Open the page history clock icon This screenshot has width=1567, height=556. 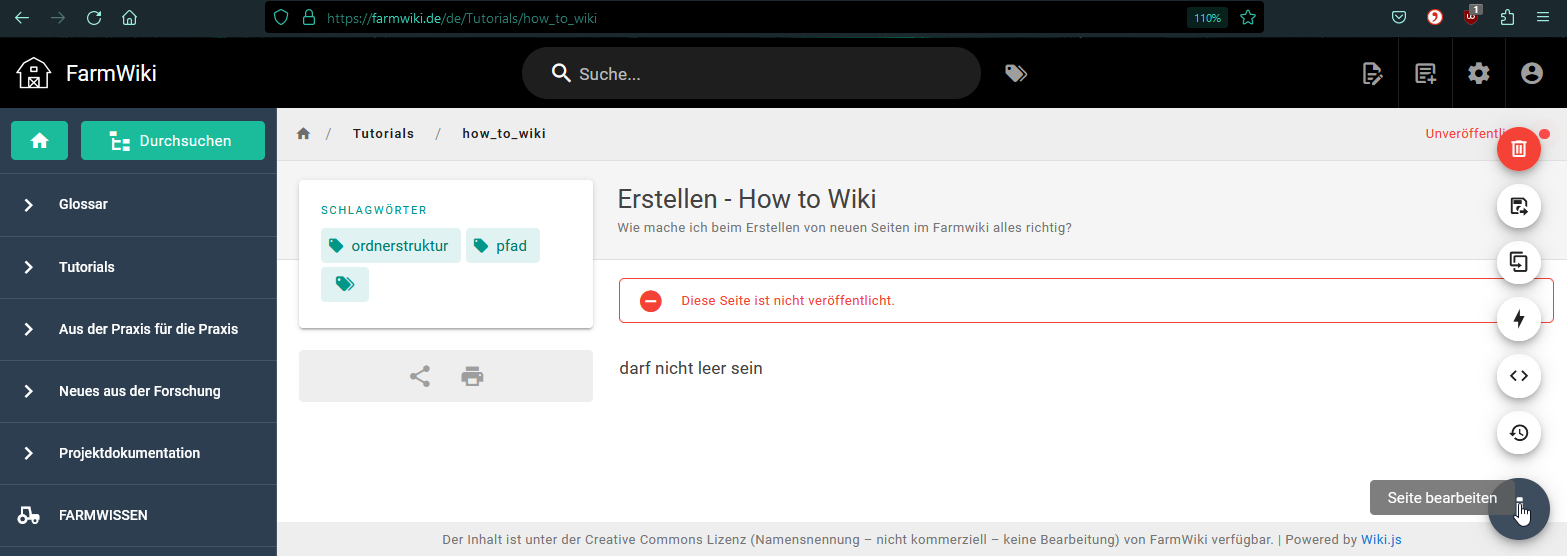pos(1518,433)
